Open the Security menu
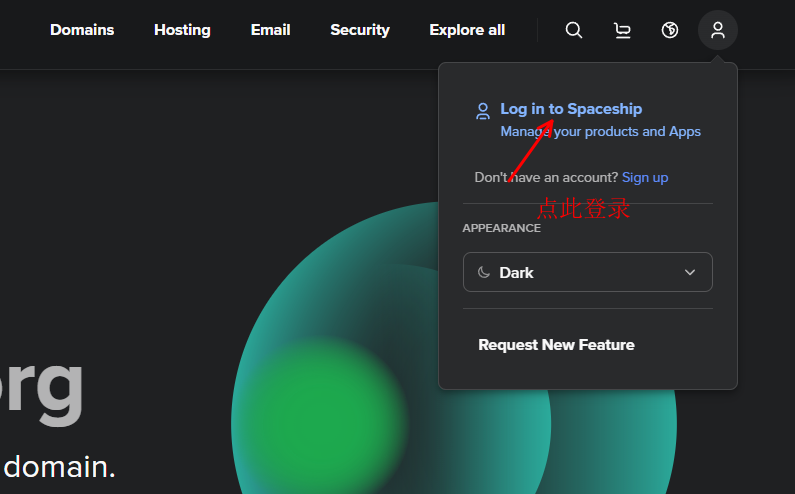Viewport: 795px width, 494px height. 360,30
